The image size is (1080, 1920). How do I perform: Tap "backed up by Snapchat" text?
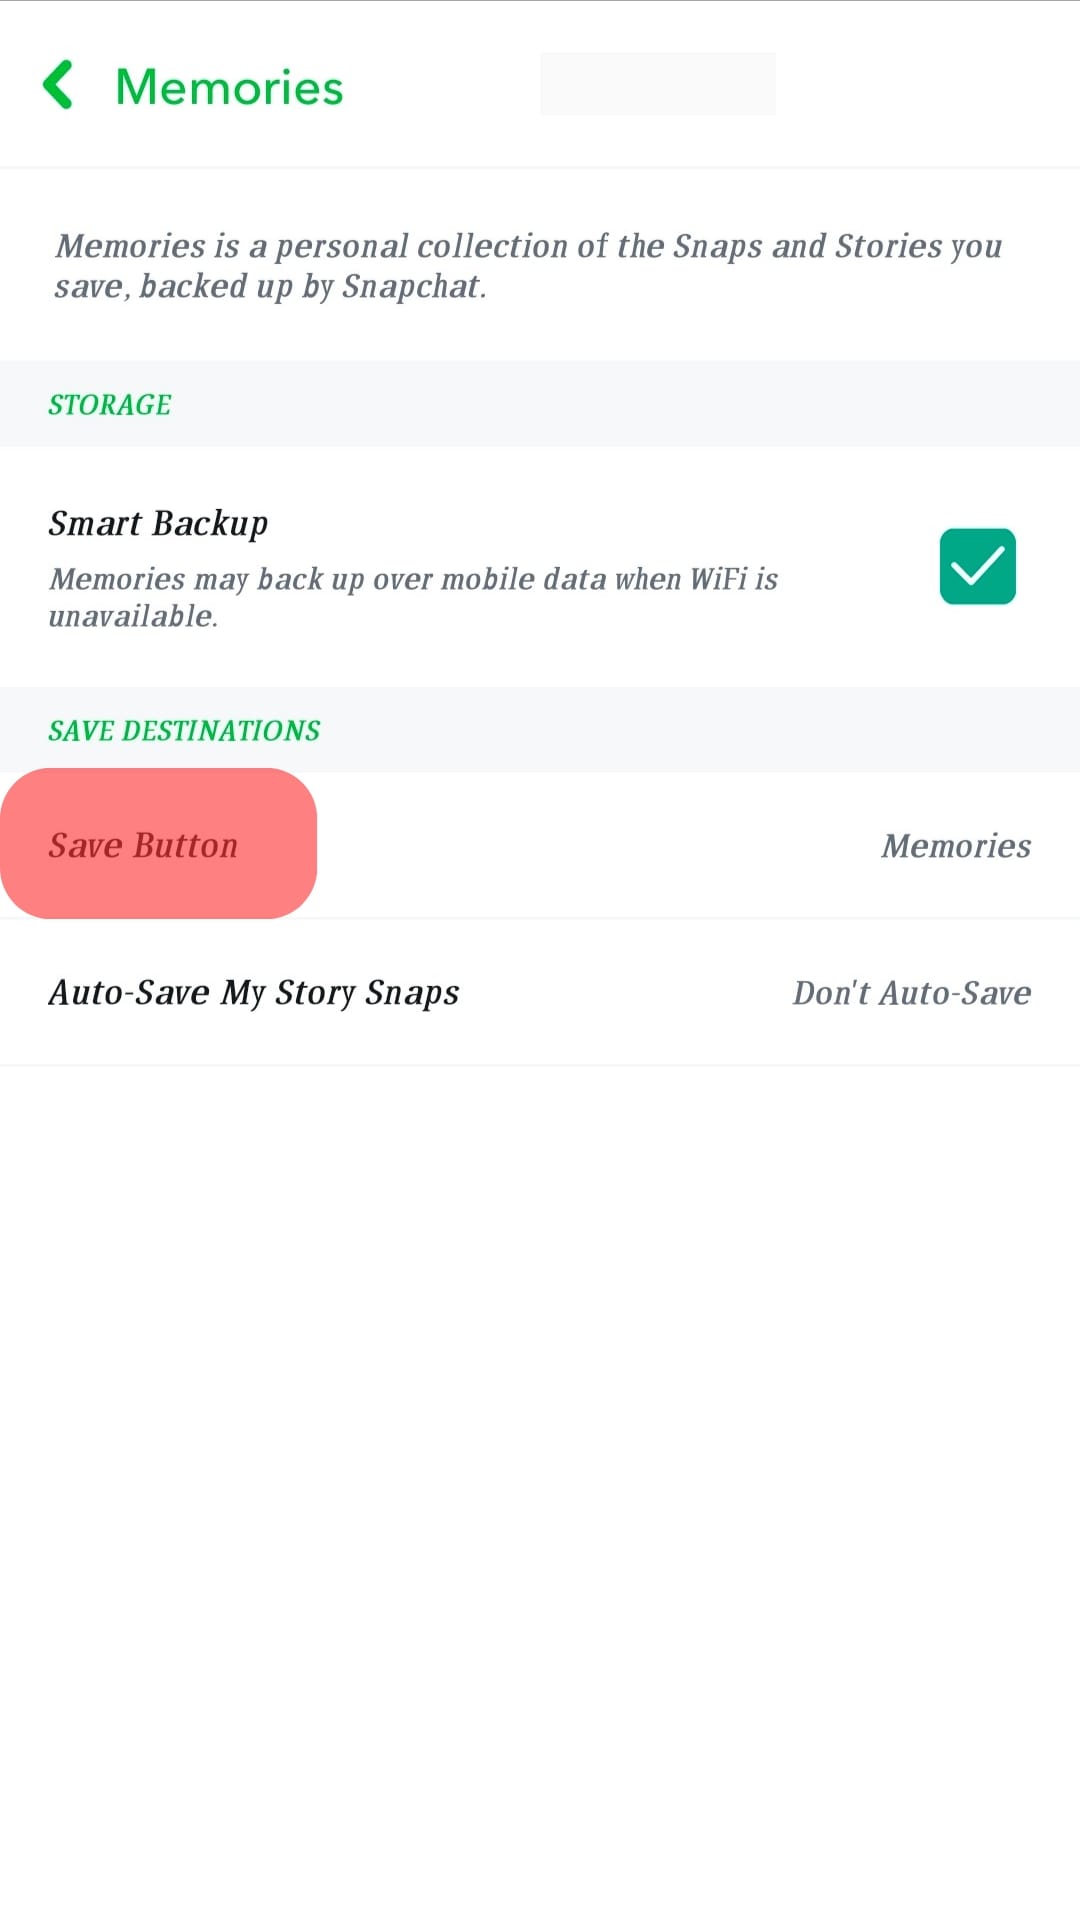[x=312, y=287]
